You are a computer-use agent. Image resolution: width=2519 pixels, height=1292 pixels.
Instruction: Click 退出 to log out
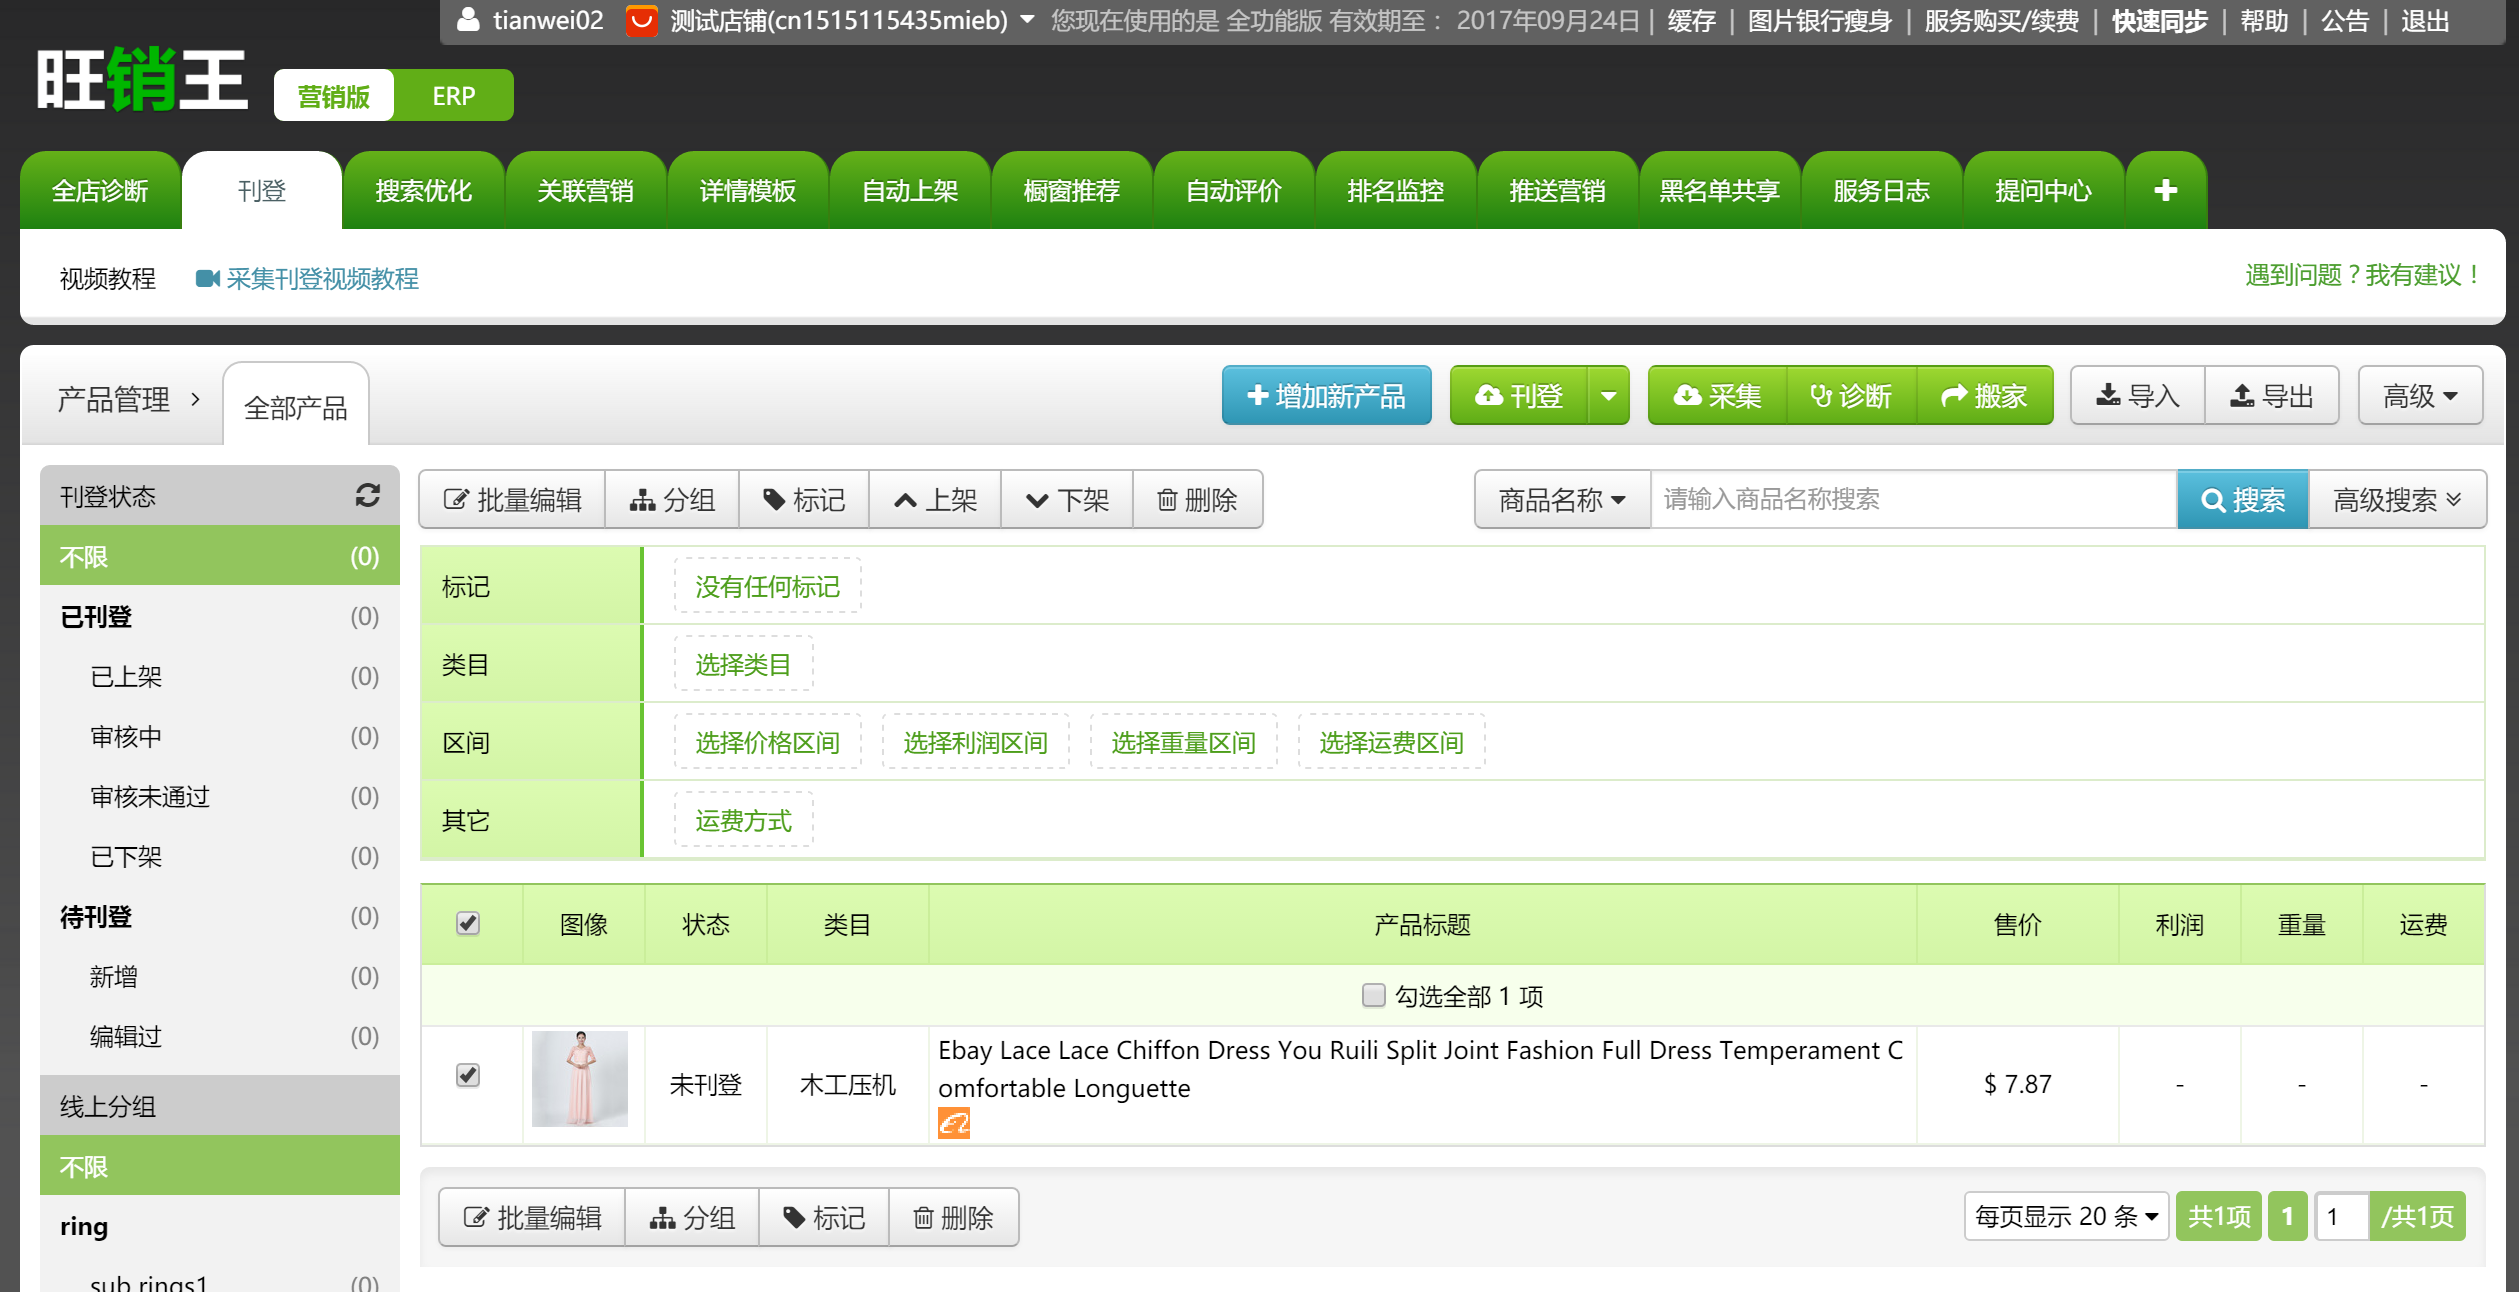point(2425,20)
